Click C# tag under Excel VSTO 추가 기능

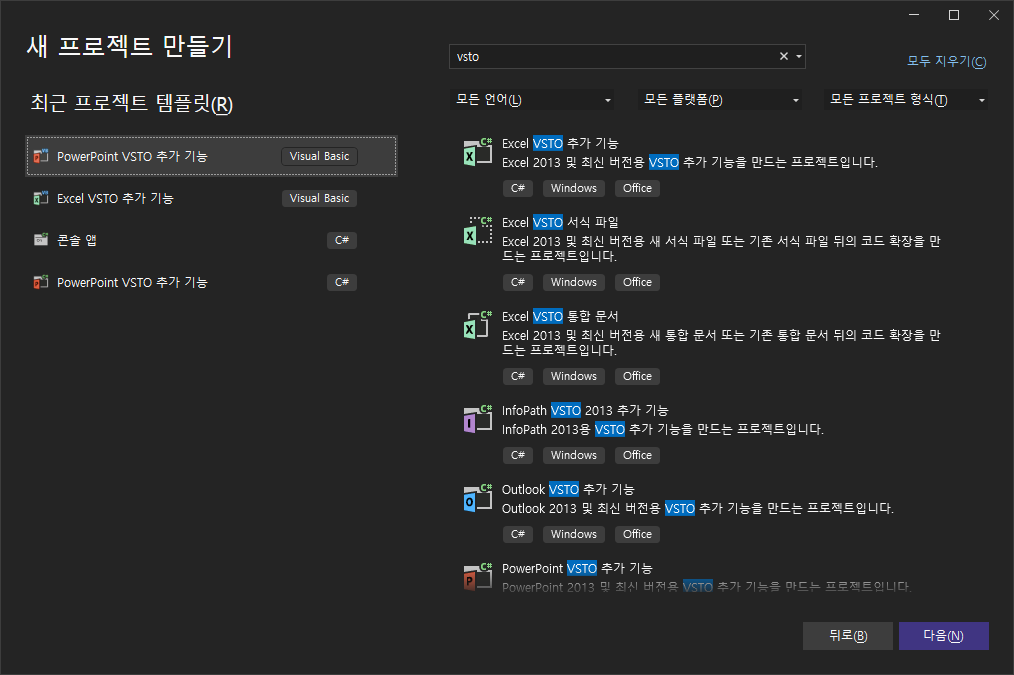tap(518, 188)
